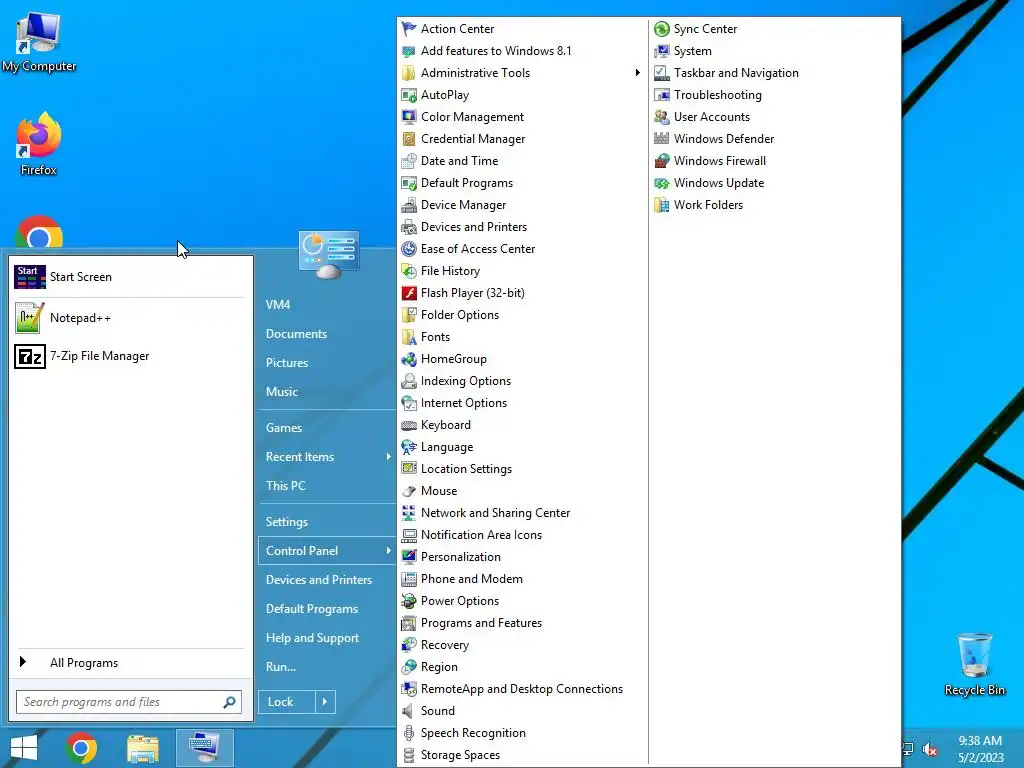The width and height of the screenshot is (1024, 768).
Task: Open Chrome from the taskbar
Action: pyautogui.click(x=82, y=748)
